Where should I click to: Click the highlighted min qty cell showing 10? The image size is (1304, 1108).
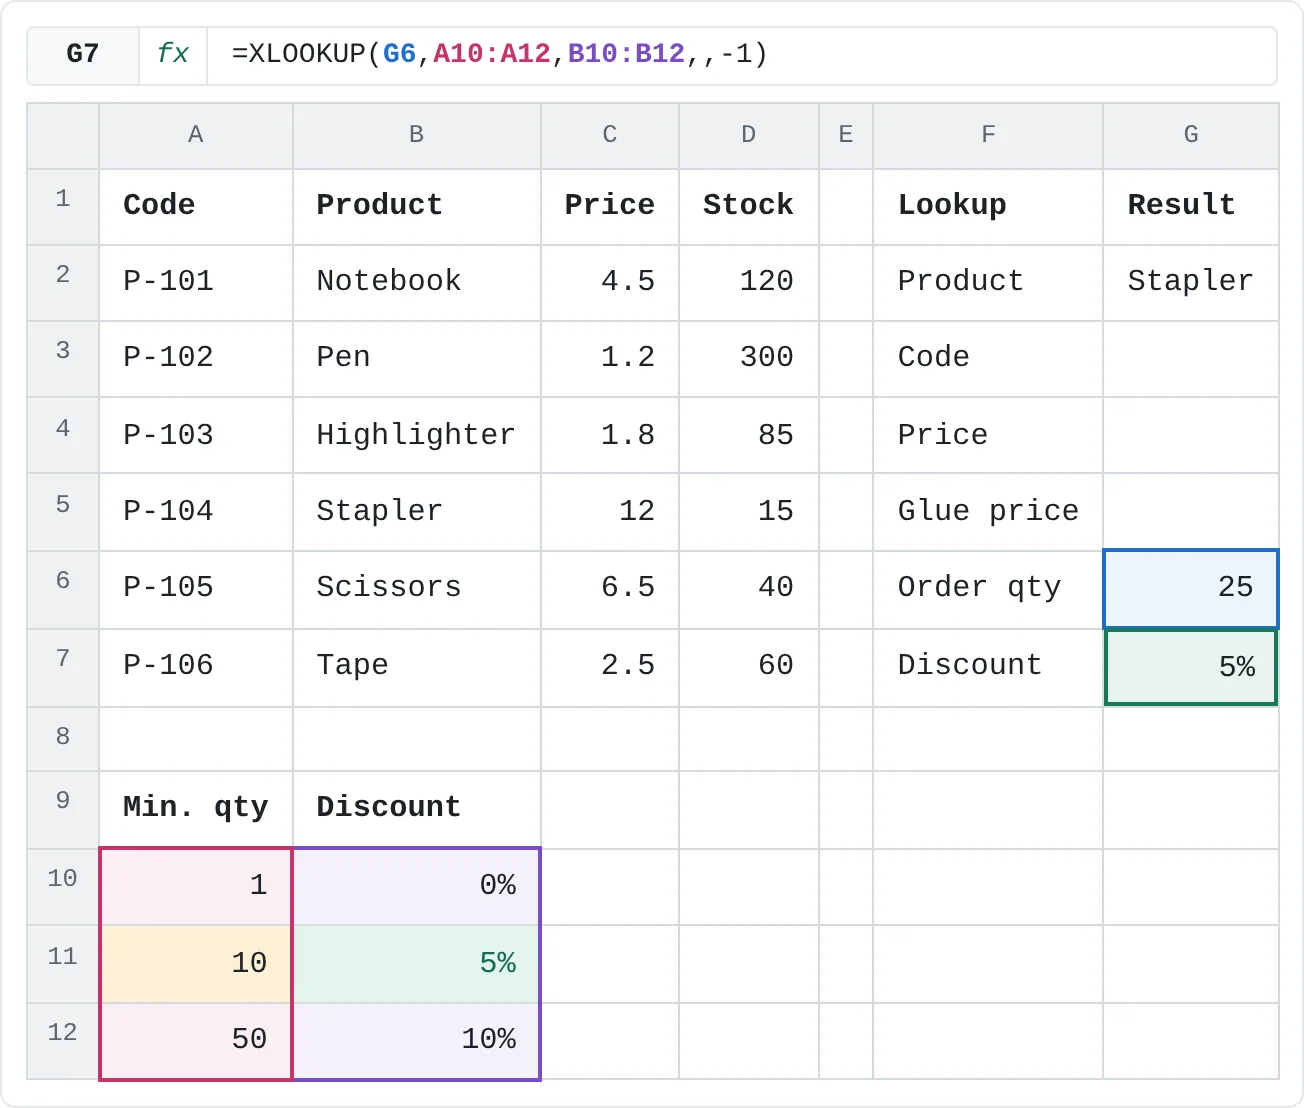(x=196, y=964)
